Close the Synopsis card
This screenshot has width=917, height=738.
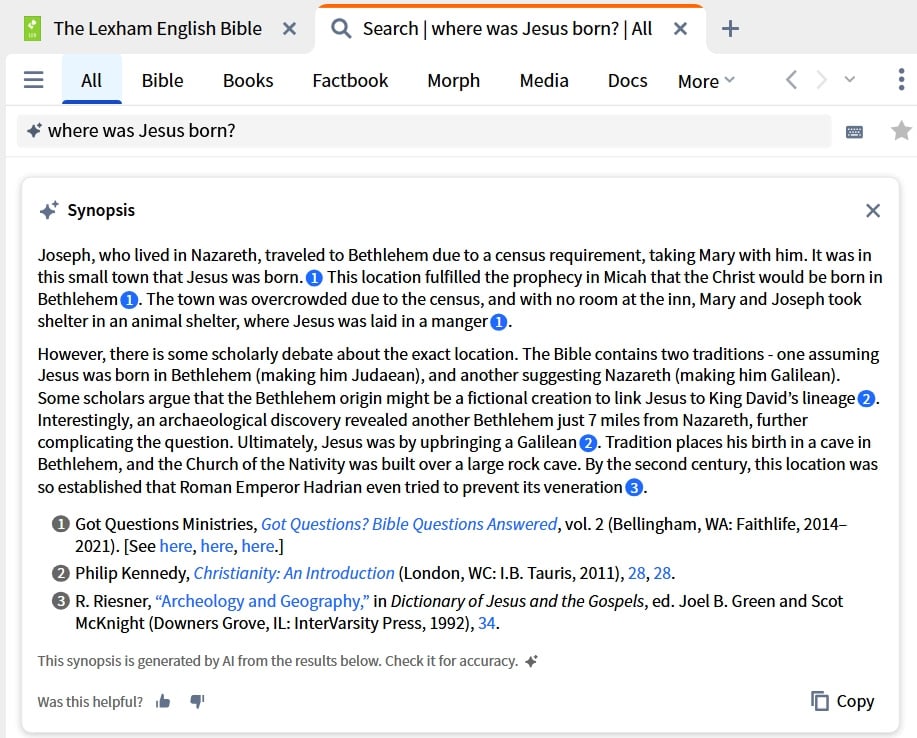click(873, 211)
